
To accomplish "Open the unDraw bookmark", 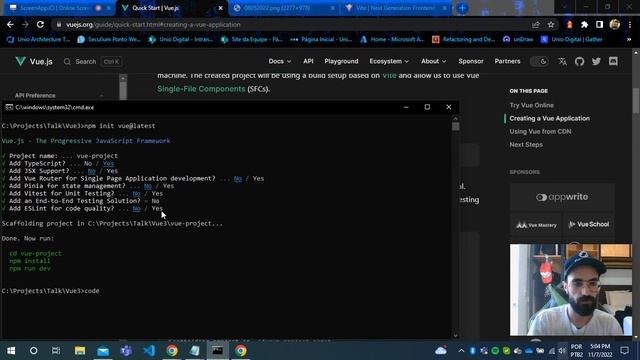I will pos(518,39).
